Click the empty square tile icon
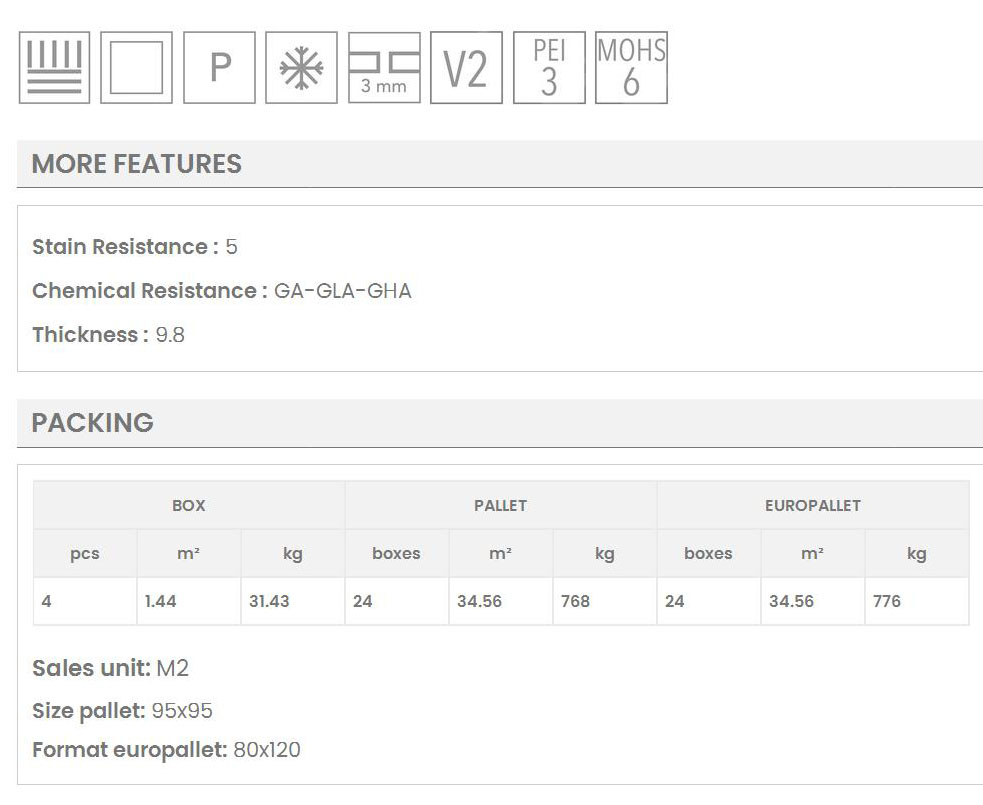Viewport: 983px width, 805px height. [x=136, y=68]
